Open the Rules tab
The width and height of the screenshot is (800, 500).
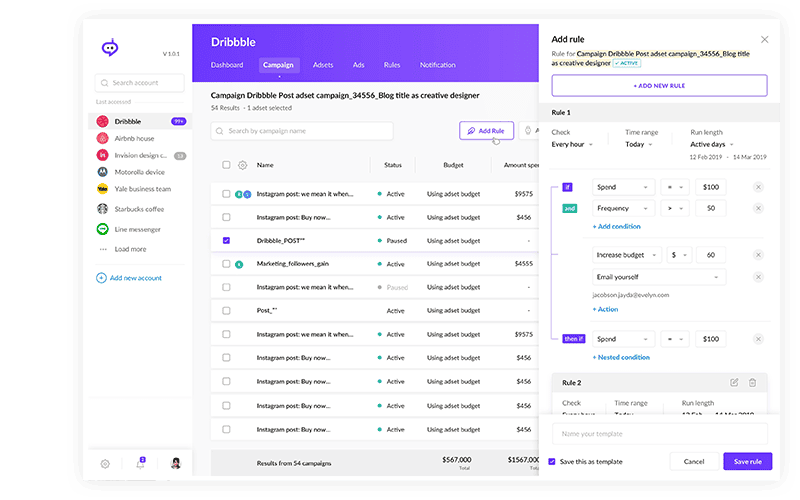coord(392,65)
